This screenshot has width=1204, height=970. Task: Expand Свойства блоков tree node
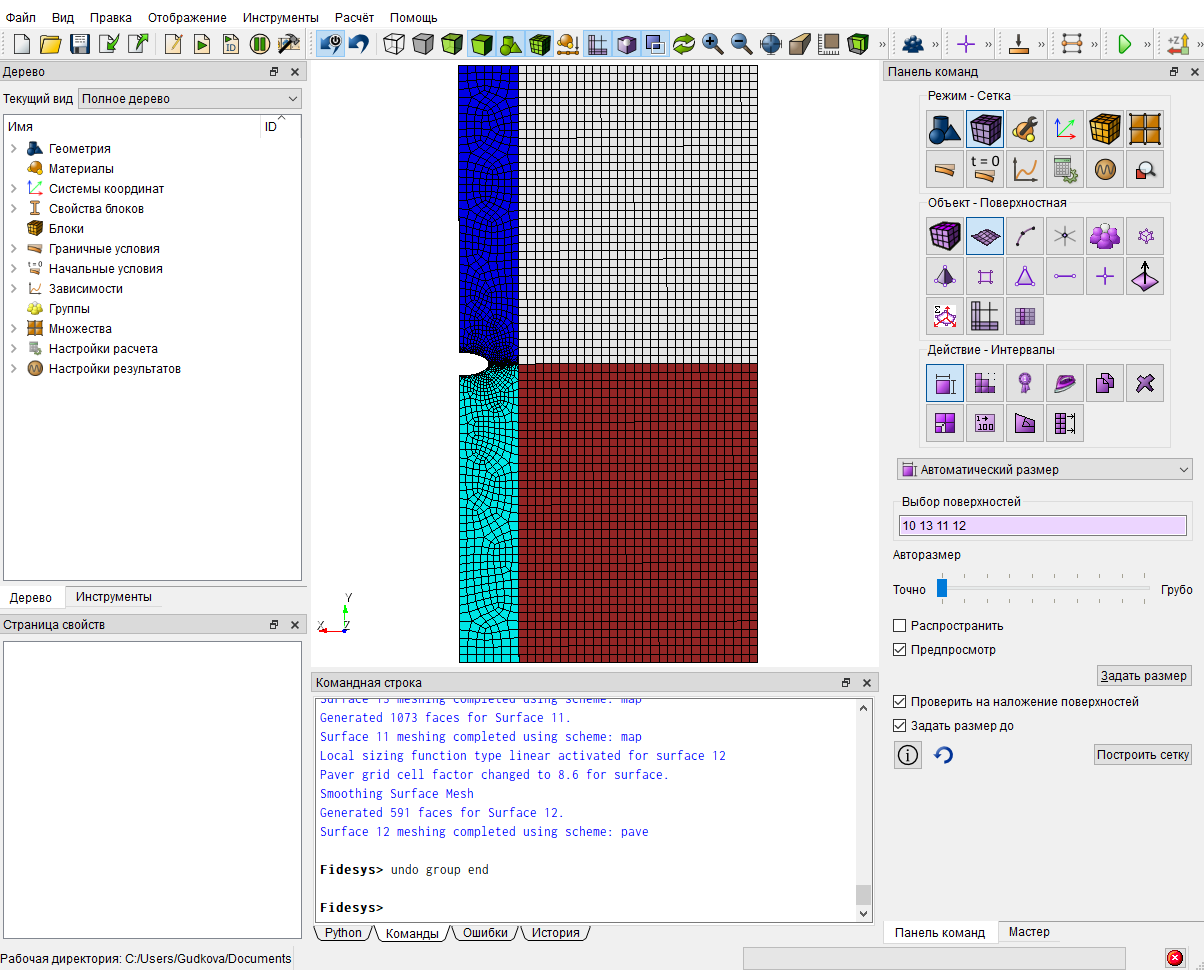[14, 209]
